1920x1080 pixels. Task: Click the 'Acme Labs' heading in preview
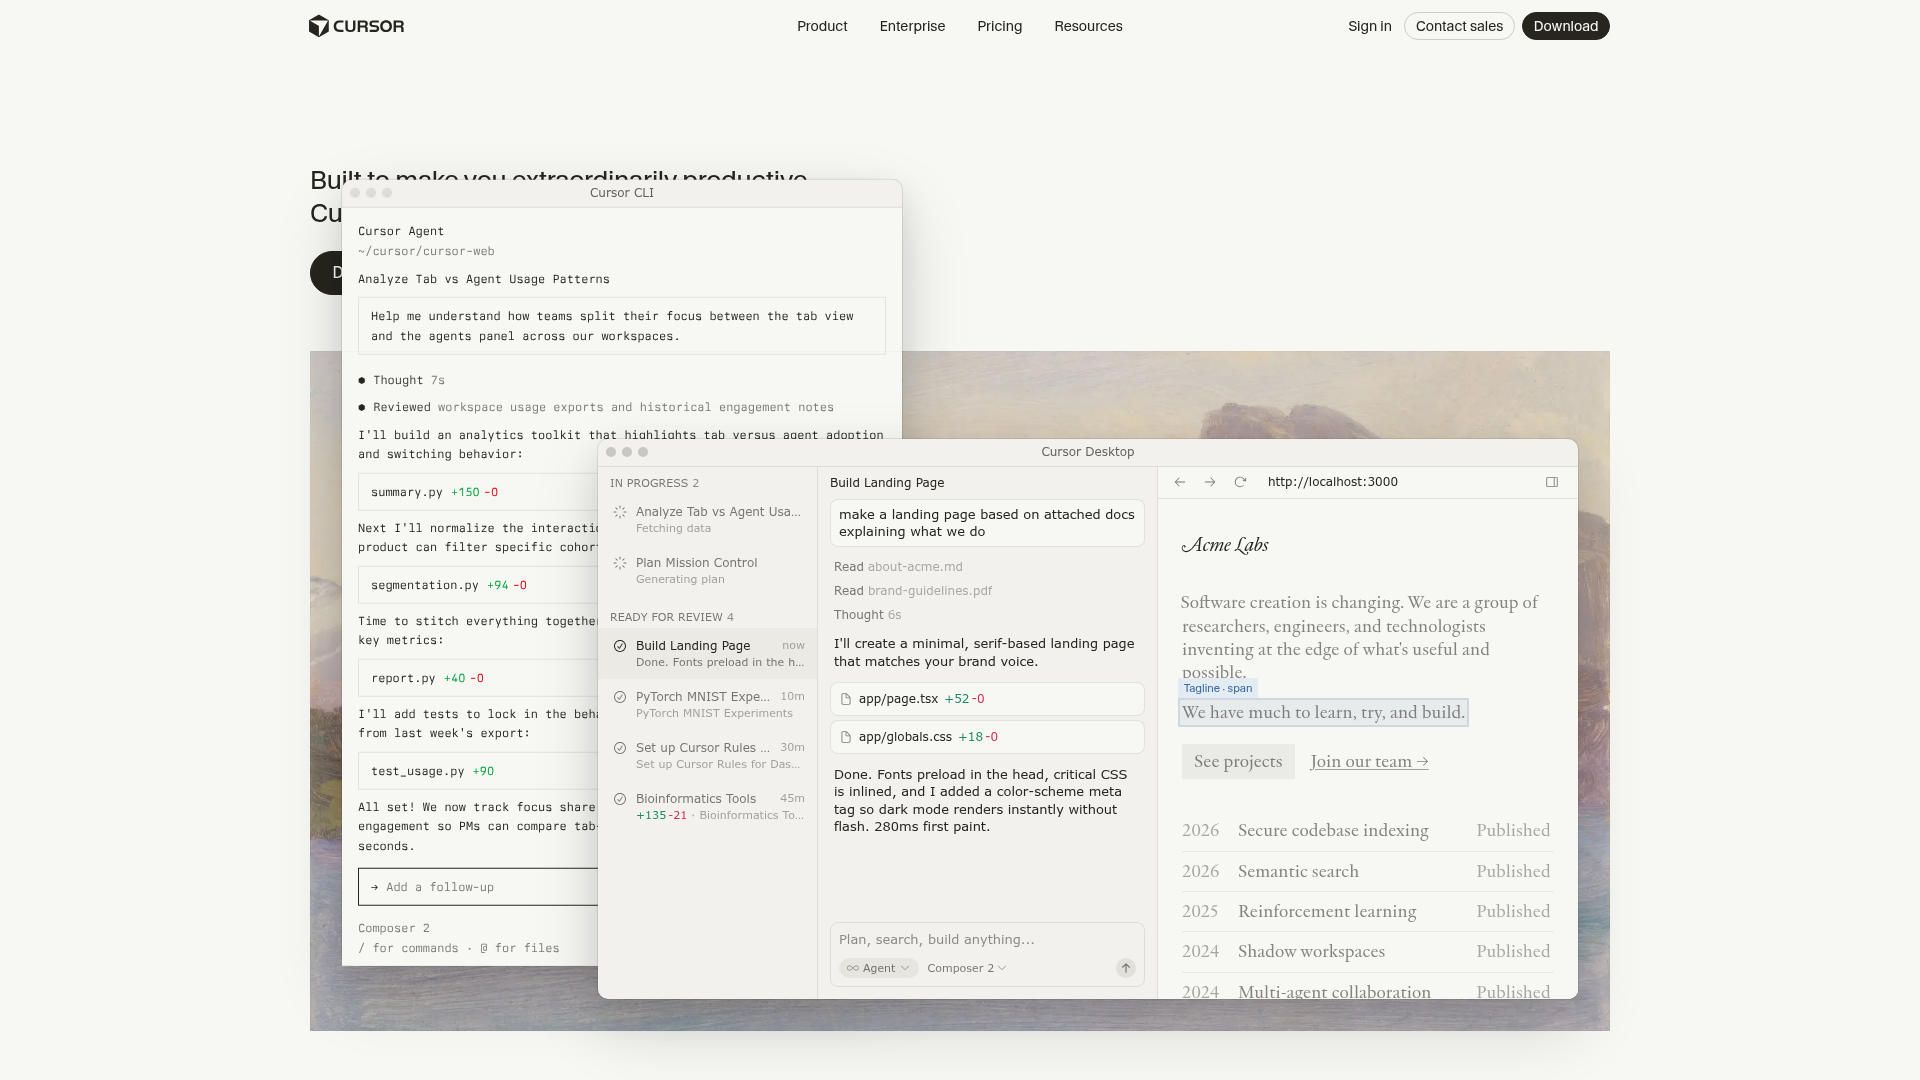[x=1225, y=545]
